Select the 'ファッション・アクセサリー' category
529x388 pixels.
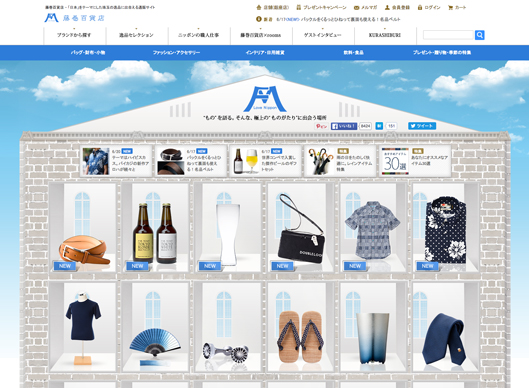[x=176, y=53]
